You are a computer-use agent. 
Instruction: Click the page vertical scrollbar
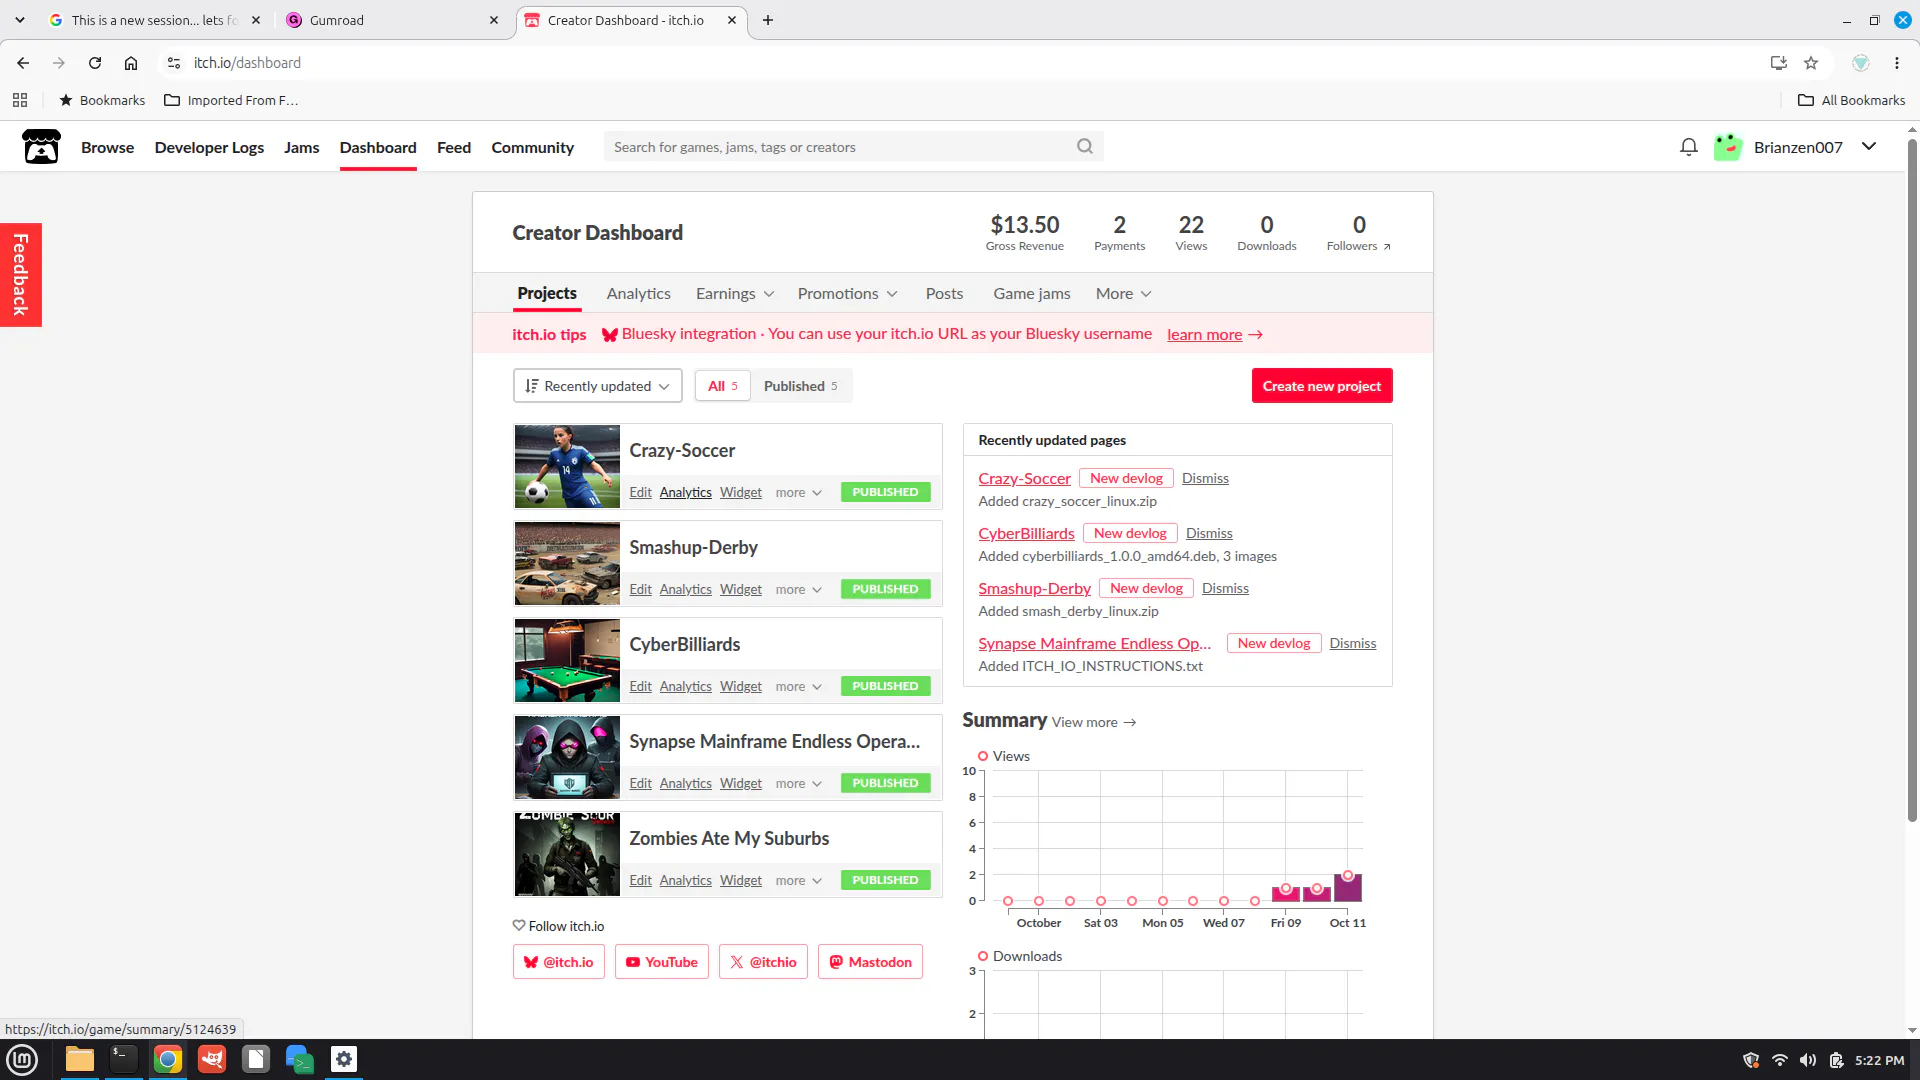pos(1912,480)
